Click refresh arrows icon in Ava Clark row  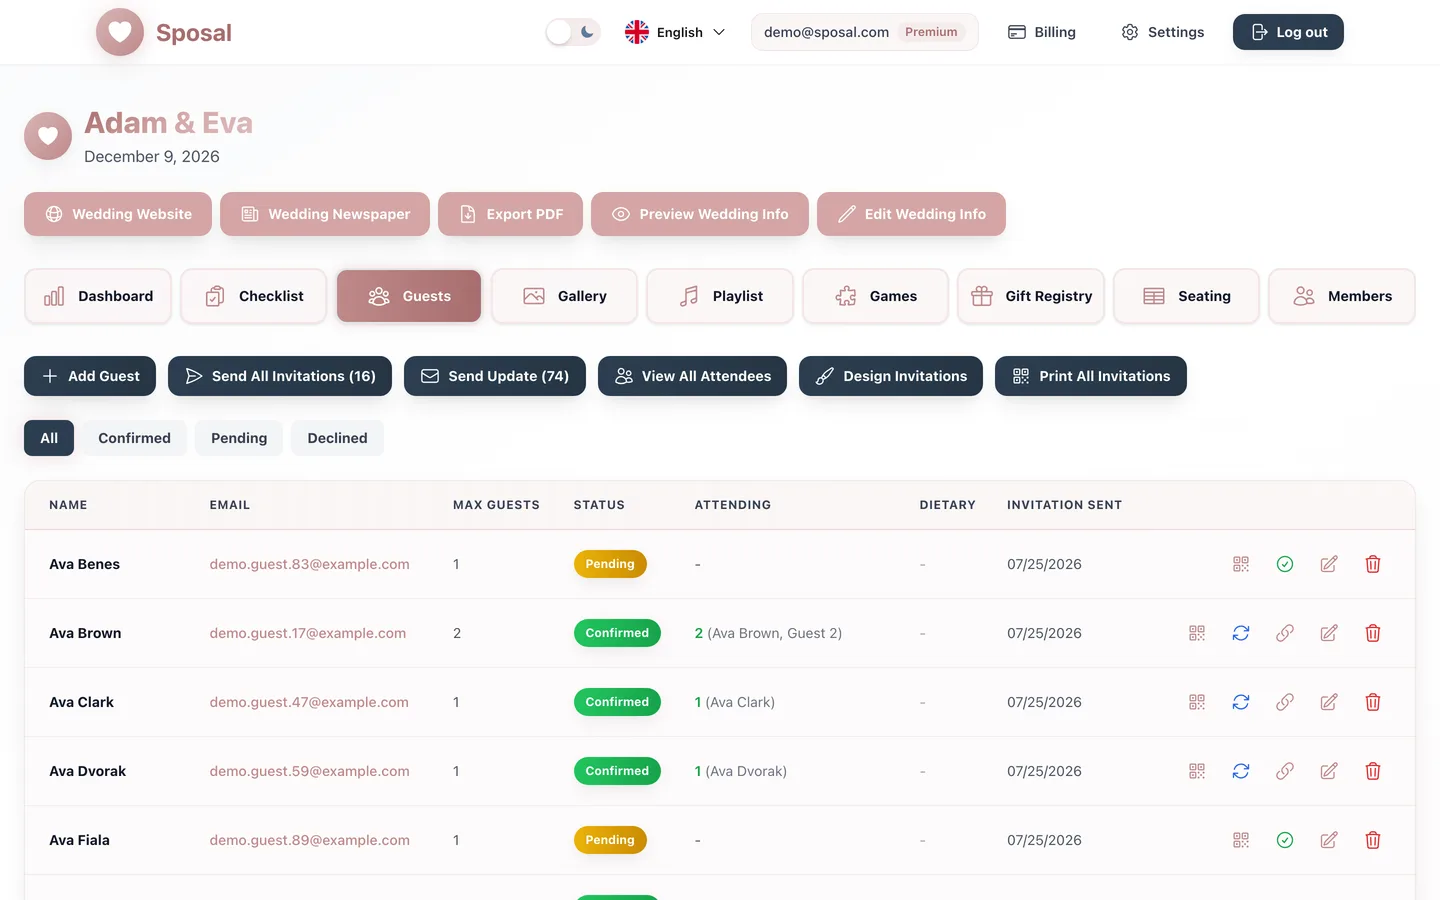click(1241, 702)
